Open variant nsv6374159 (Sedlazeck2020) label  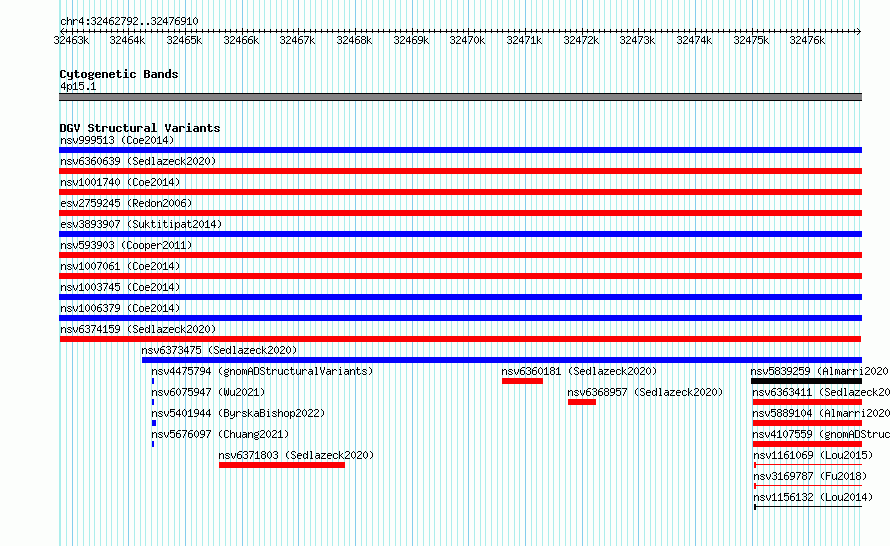coord(138,329)
